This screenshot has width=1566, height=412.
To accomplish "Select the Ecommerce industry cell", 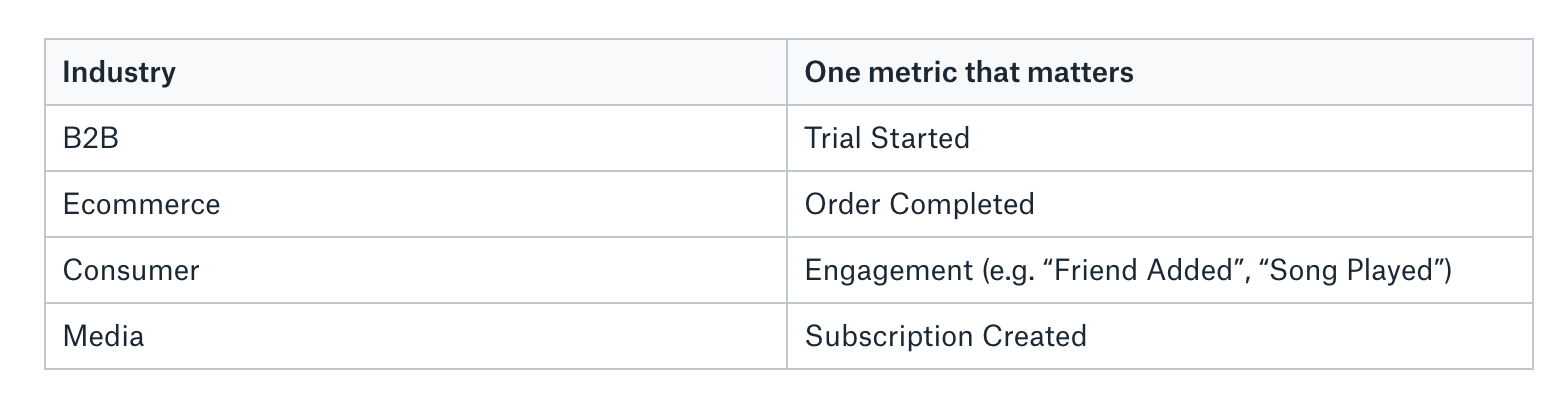I will pyautogui.click(x=141, y=204).
